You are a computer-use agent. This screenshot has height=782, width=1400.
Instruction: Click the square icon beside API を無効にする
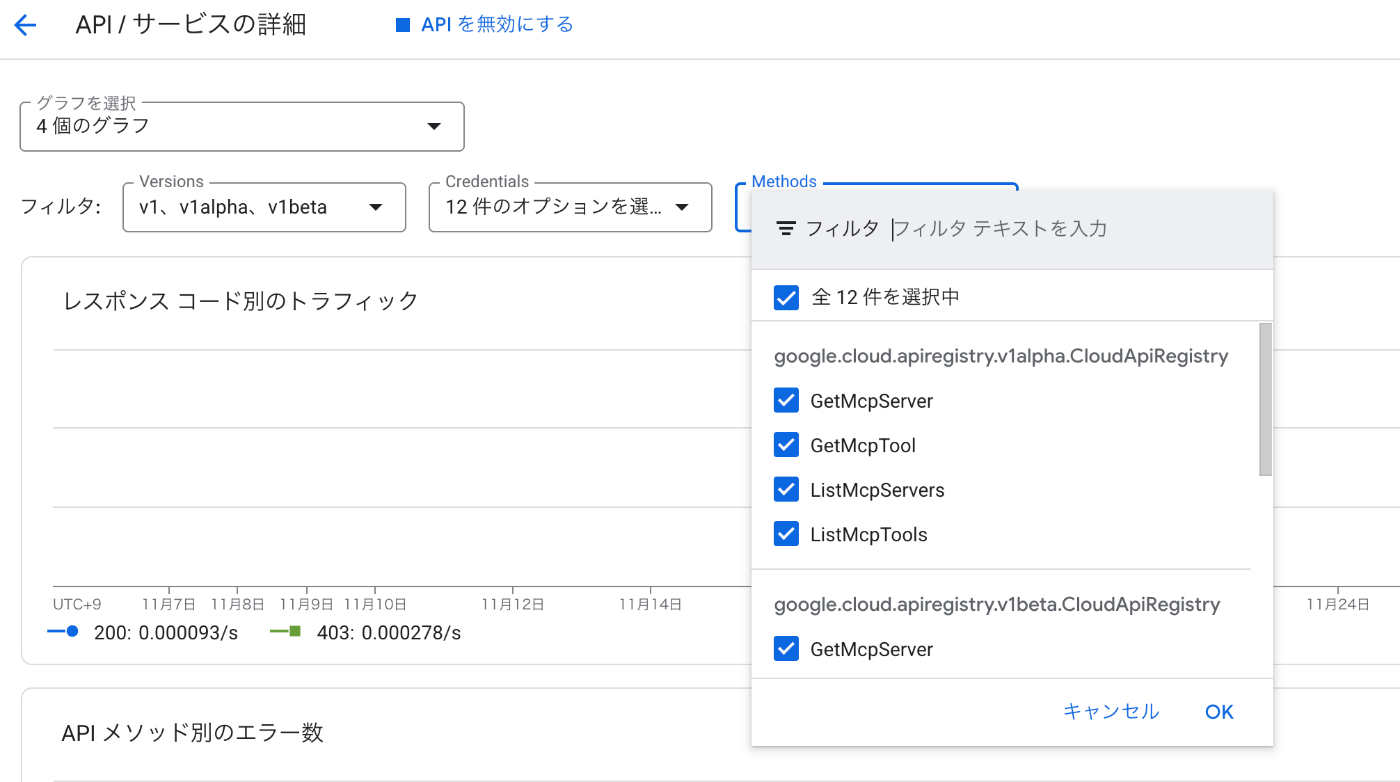[x=403, y=25]
